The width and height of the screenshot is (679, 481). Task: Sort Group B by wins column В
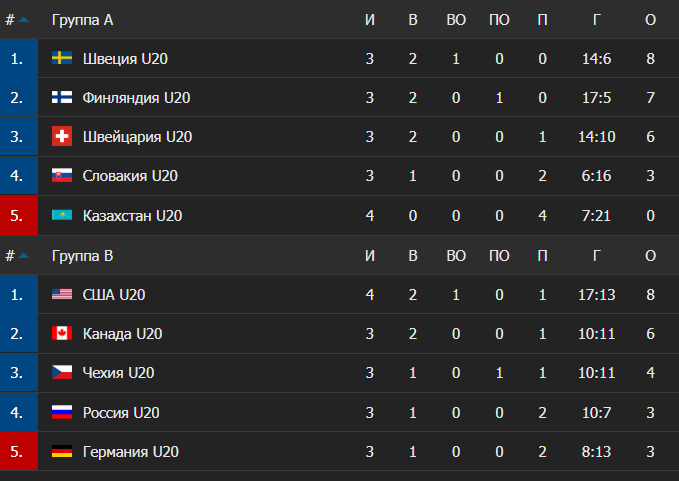pyautogui.click(x=412, y=256)
